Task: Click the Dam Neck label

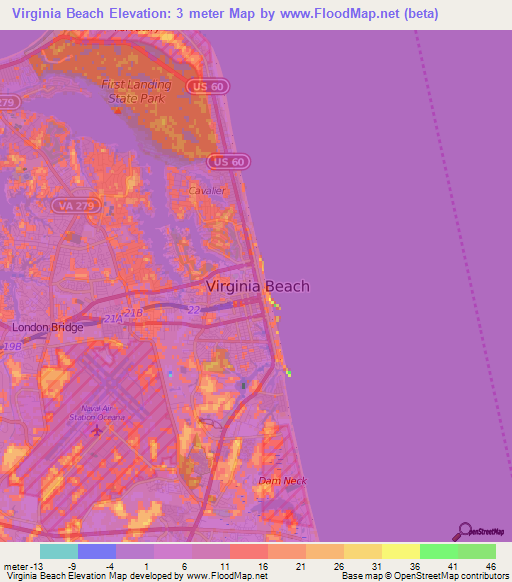Action: coord(283,481)
